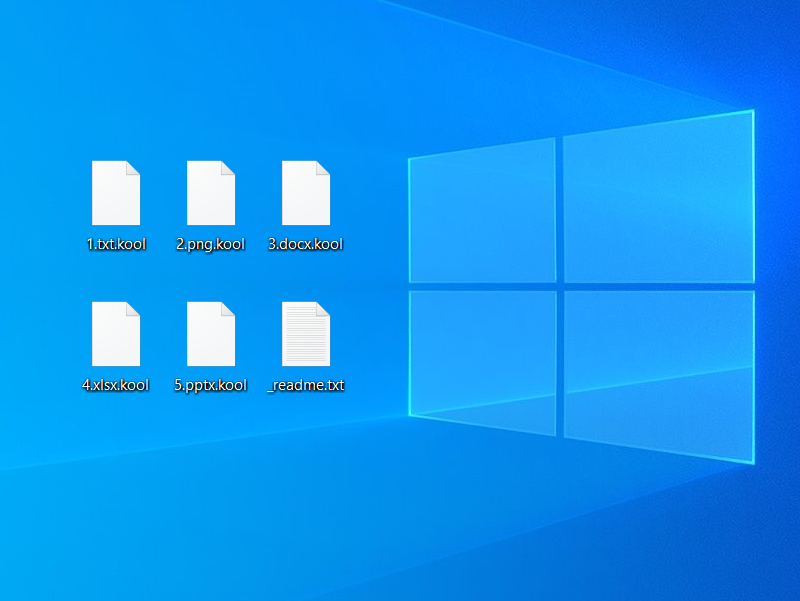Click the top-left pane of Windows logo

[x=482, y=212]
